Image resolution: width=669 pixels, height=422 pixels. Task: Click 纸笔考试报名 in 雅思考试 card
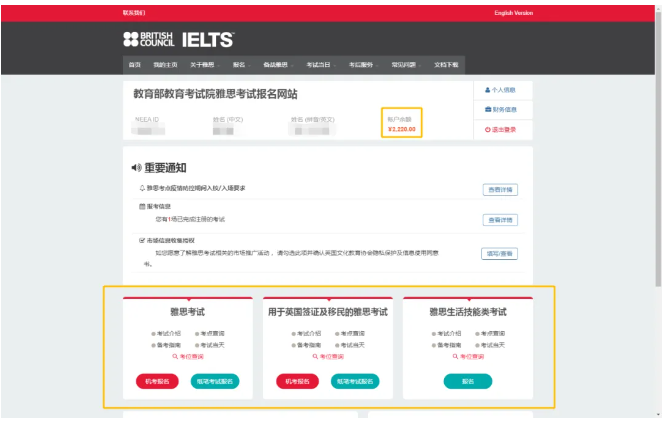pos(215,381)
